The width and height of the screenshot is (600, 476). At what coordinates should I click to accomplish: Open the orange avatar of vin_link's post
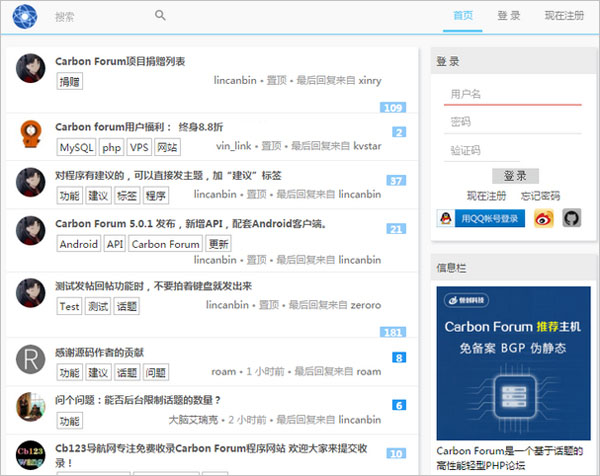pyautogui.click(x=31, y=134)
